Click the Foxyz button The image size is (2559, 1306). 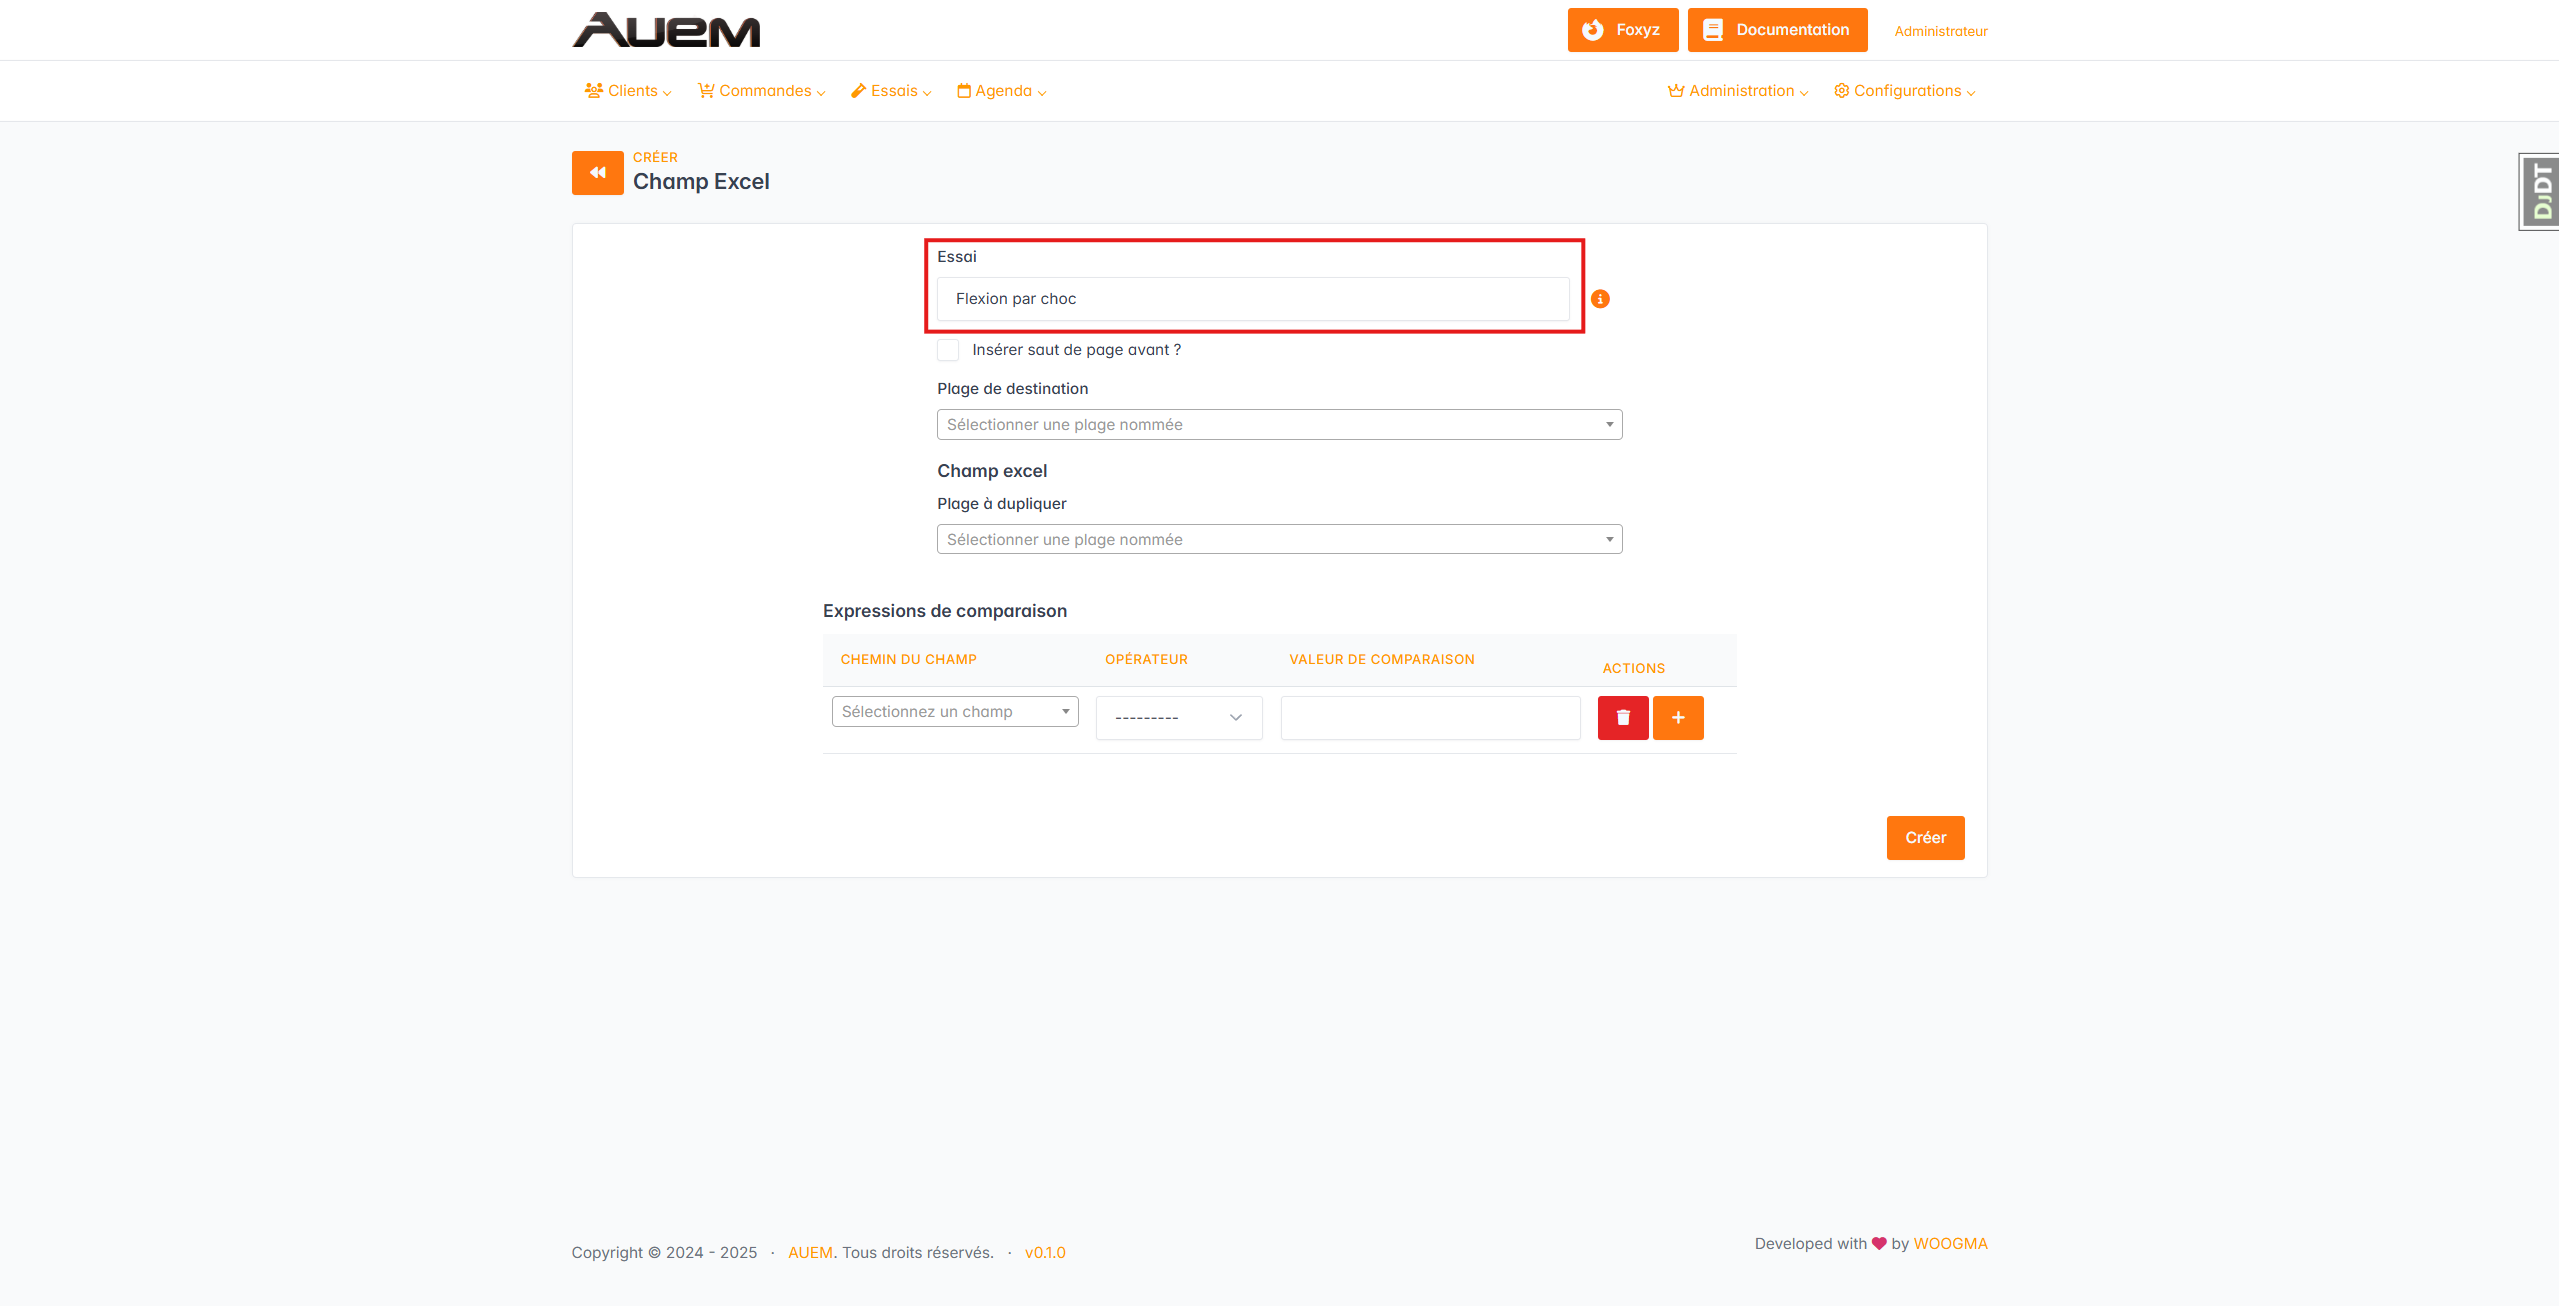[1621, 30]
